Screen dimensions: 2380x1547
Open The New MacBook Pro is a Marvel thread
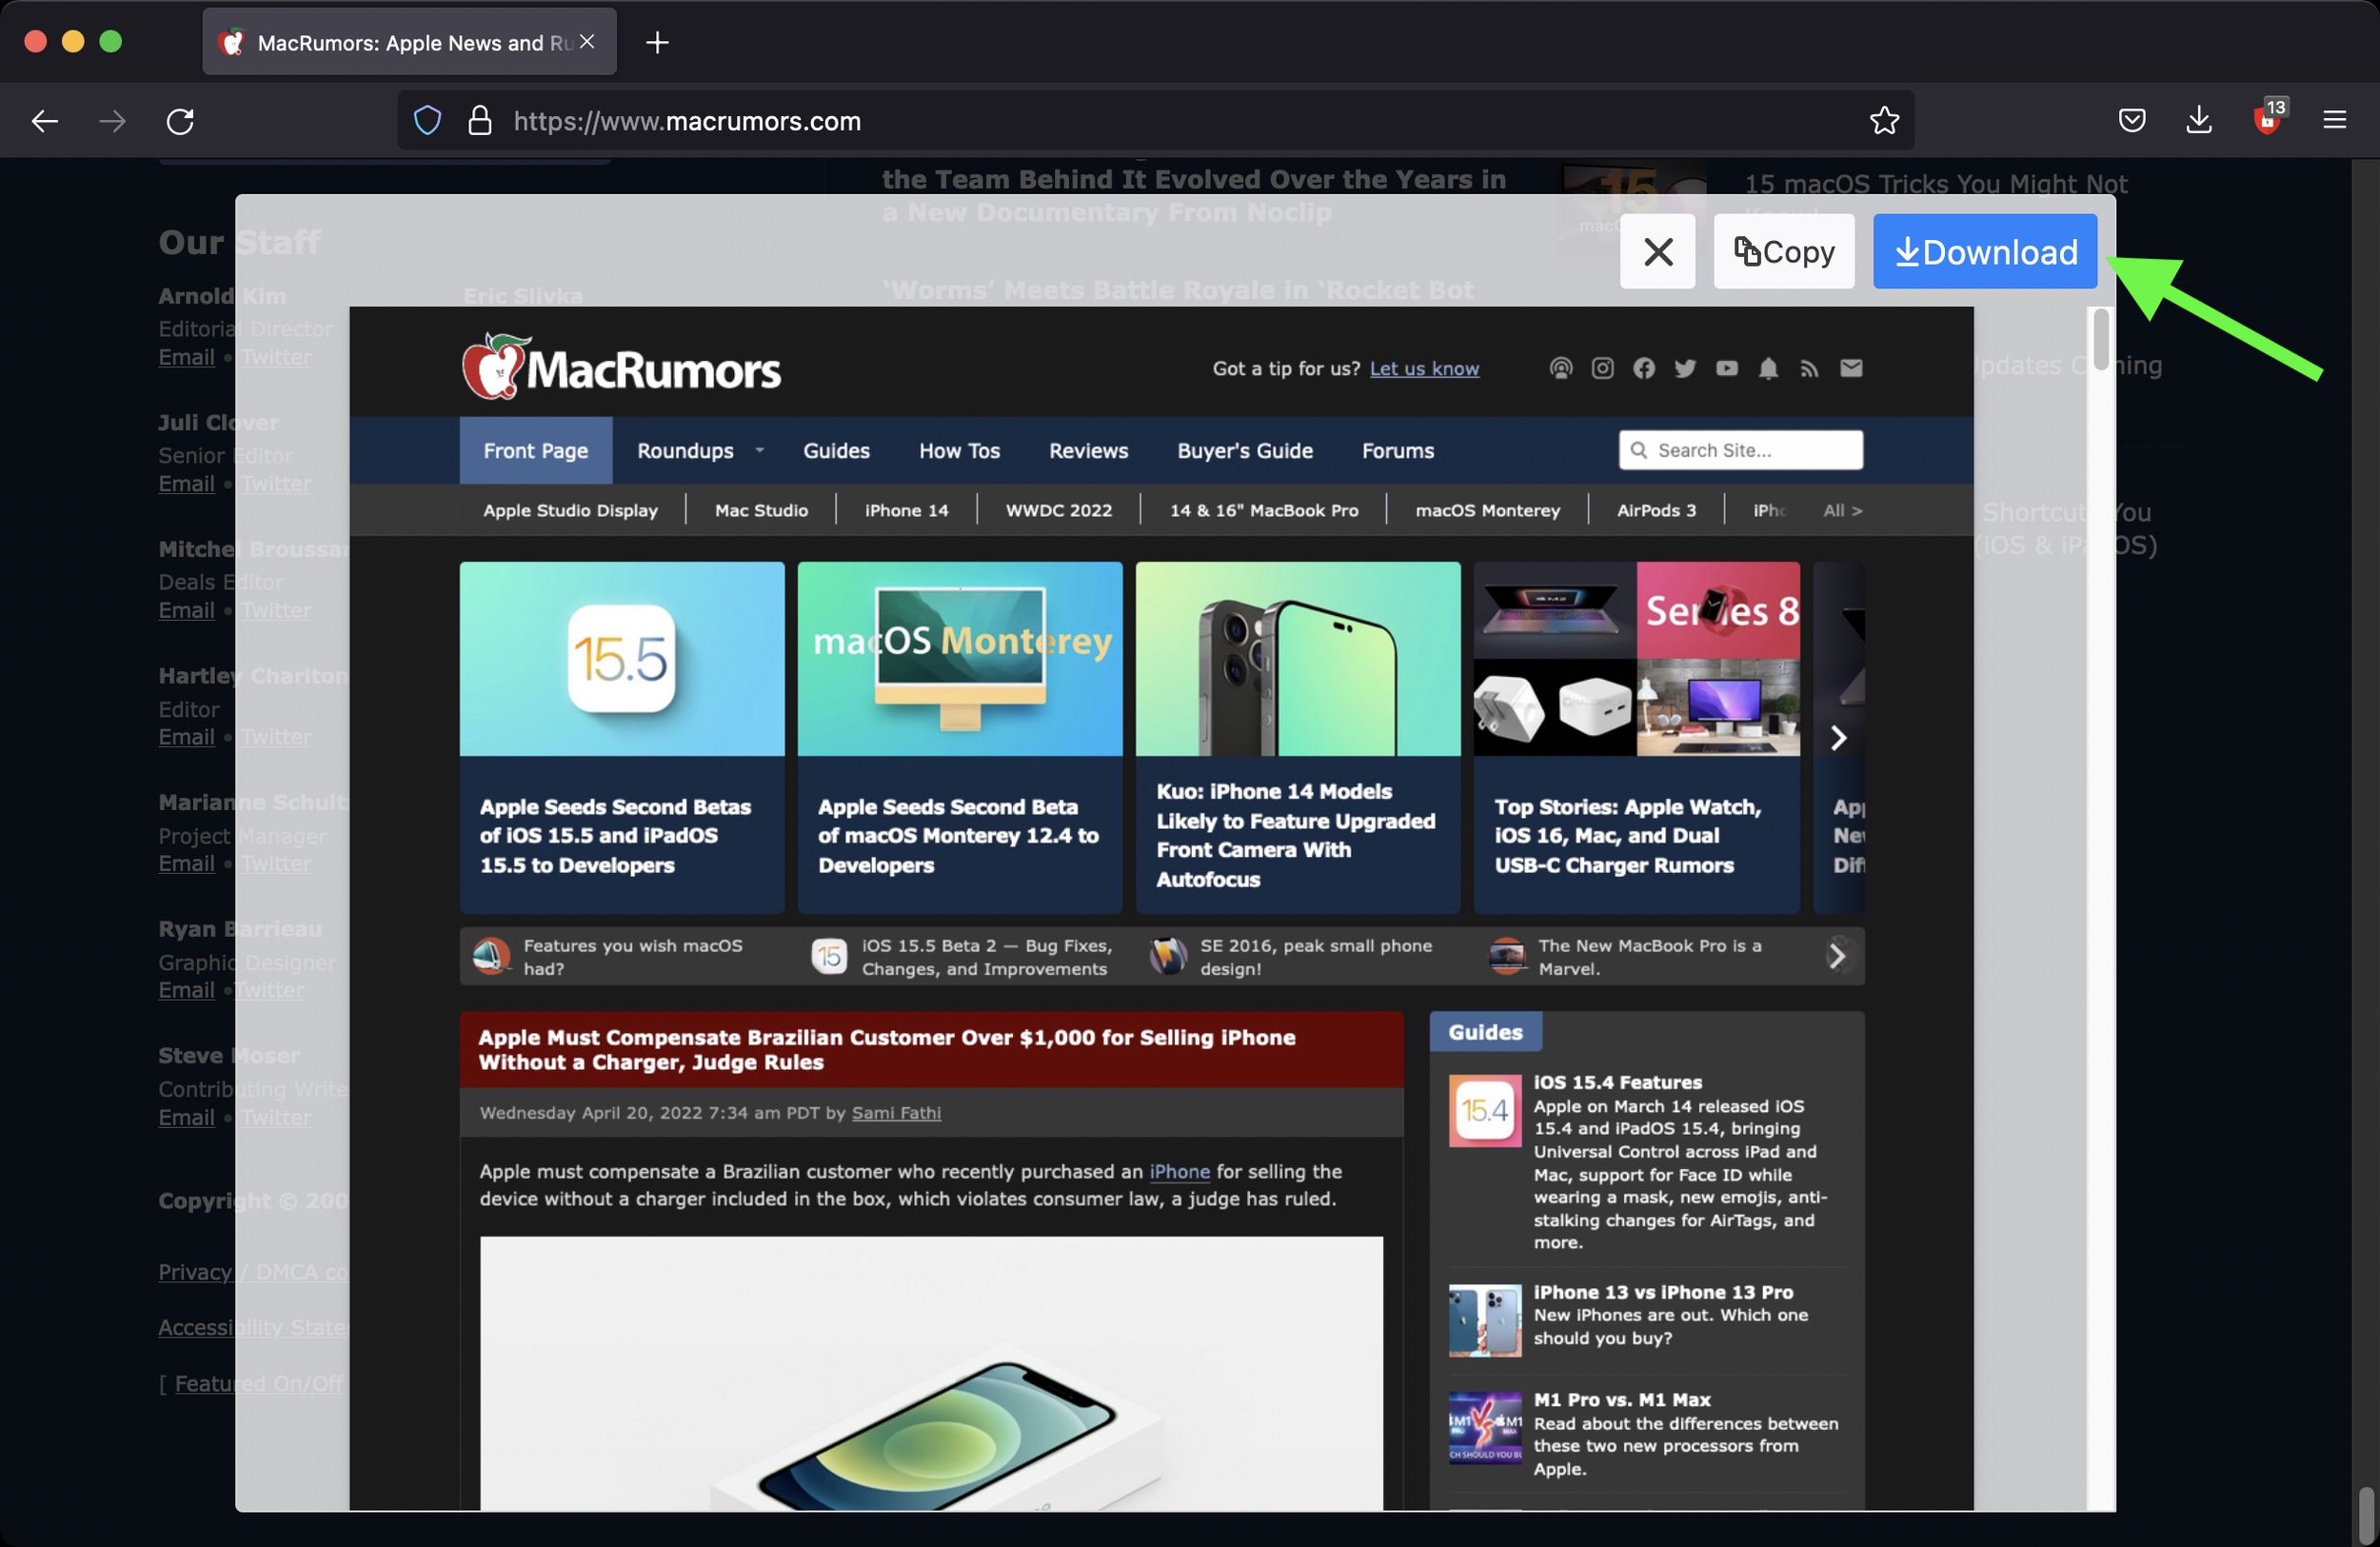coord(1650,957)
